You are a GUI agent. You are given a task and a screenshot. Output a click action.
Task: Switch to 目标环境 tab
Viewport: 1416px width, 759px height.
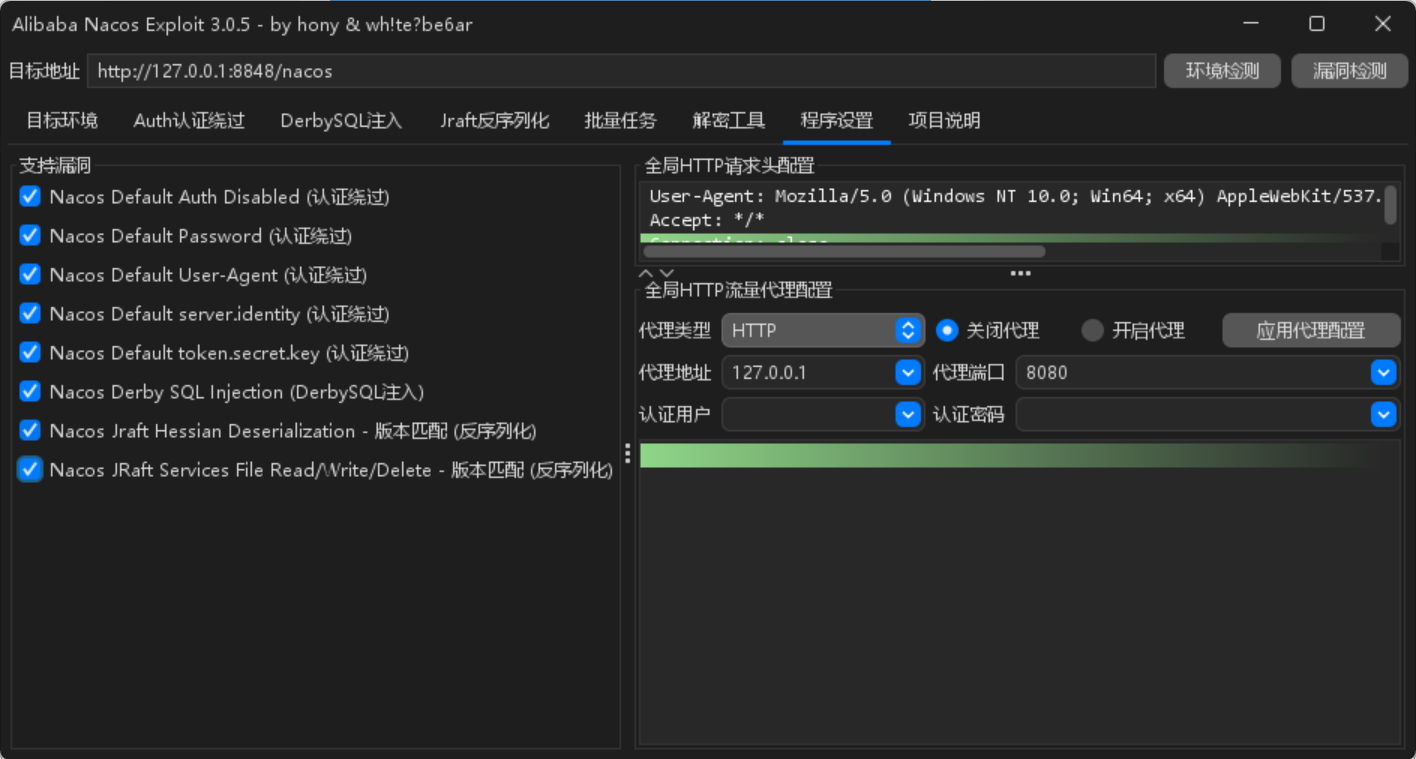coord(62,121)
